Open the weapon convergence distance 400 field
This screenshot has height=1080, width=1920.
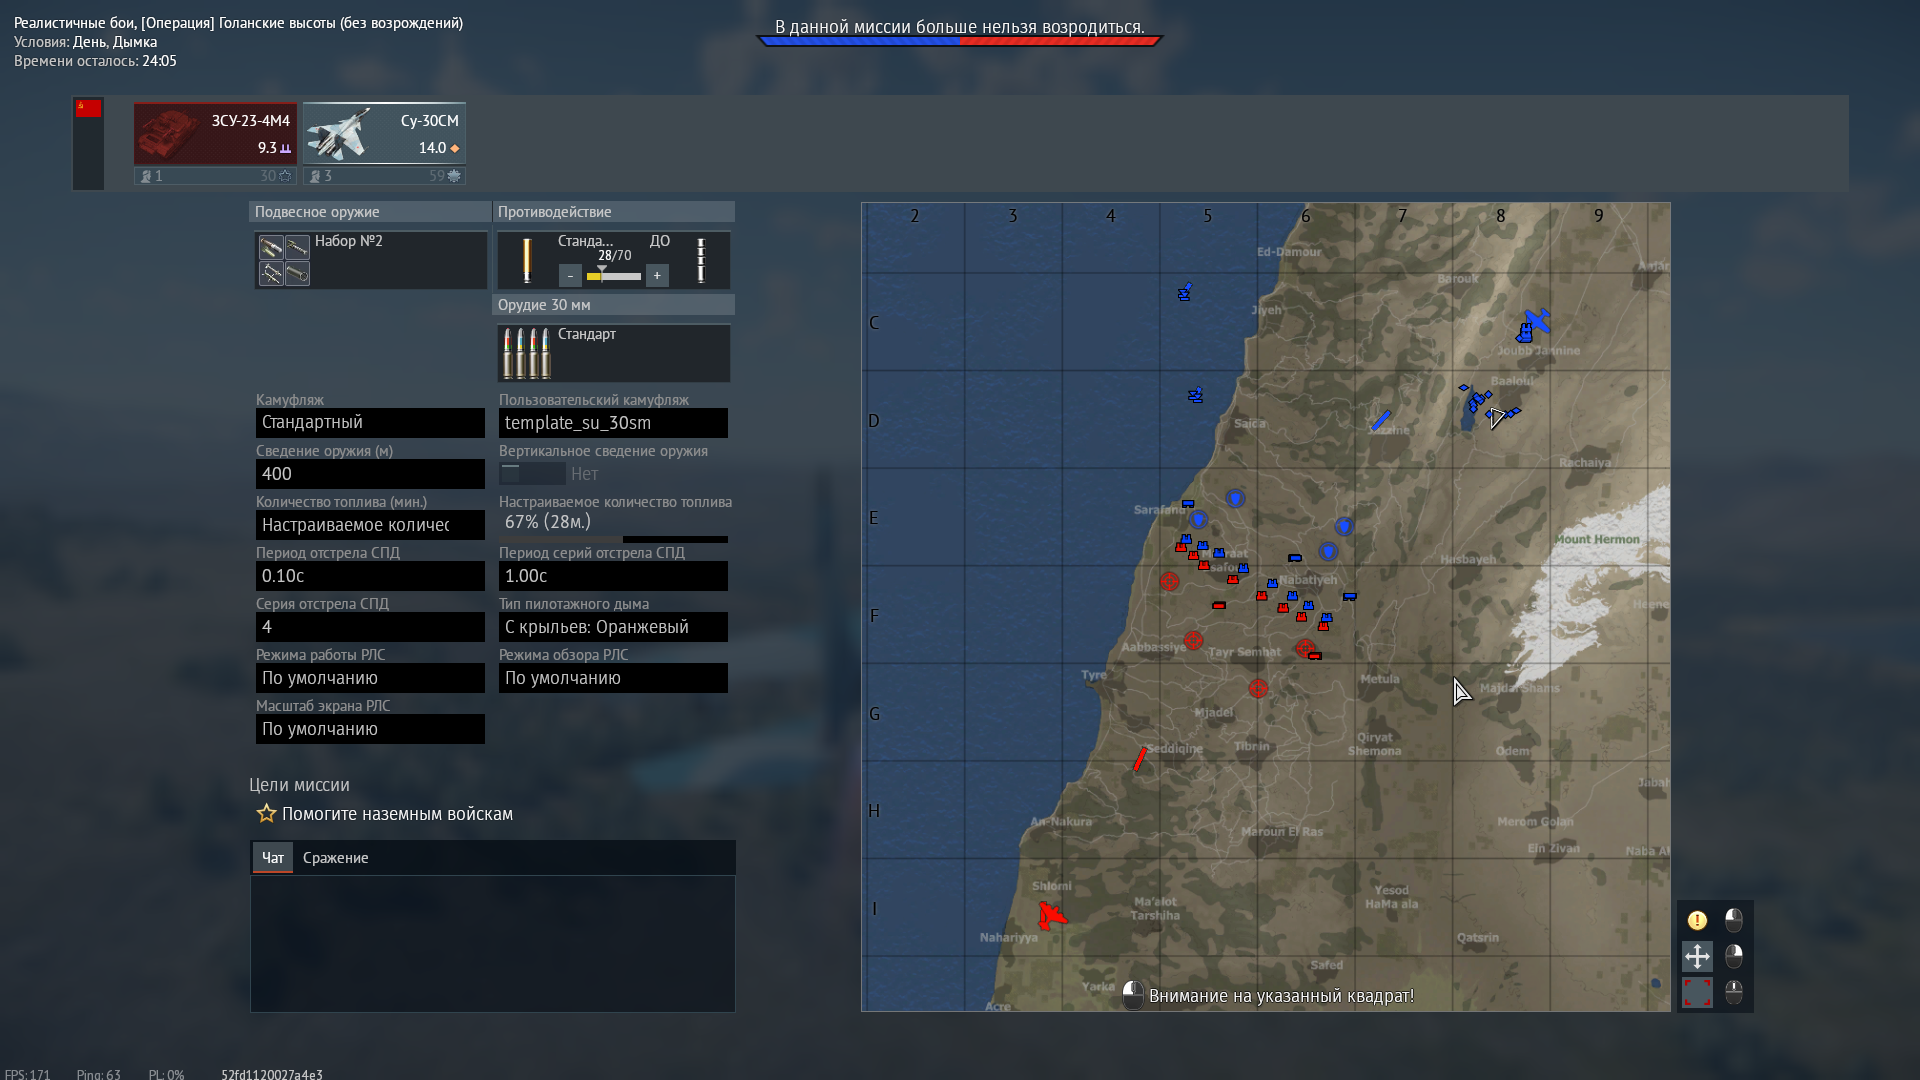(370, 474)
